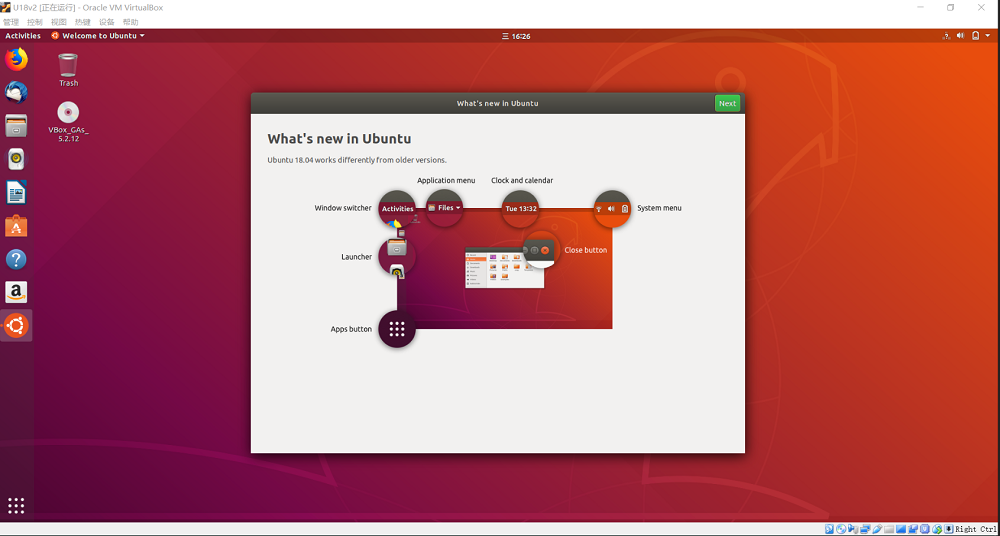Launch Amazon from the dock
1000x536 pixels.
[17, 292]
